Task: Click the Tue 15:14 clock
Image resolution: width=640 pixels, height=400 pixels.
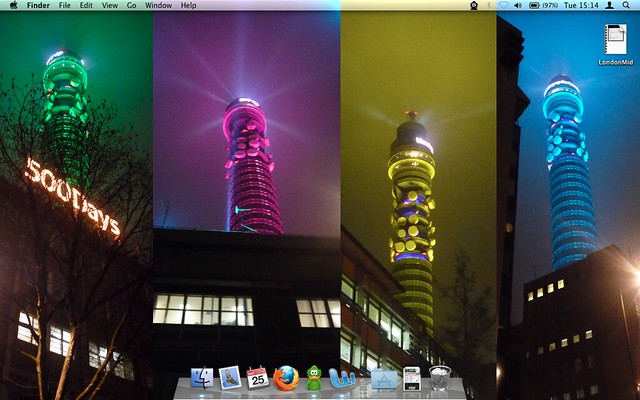Action: point(581,5)
